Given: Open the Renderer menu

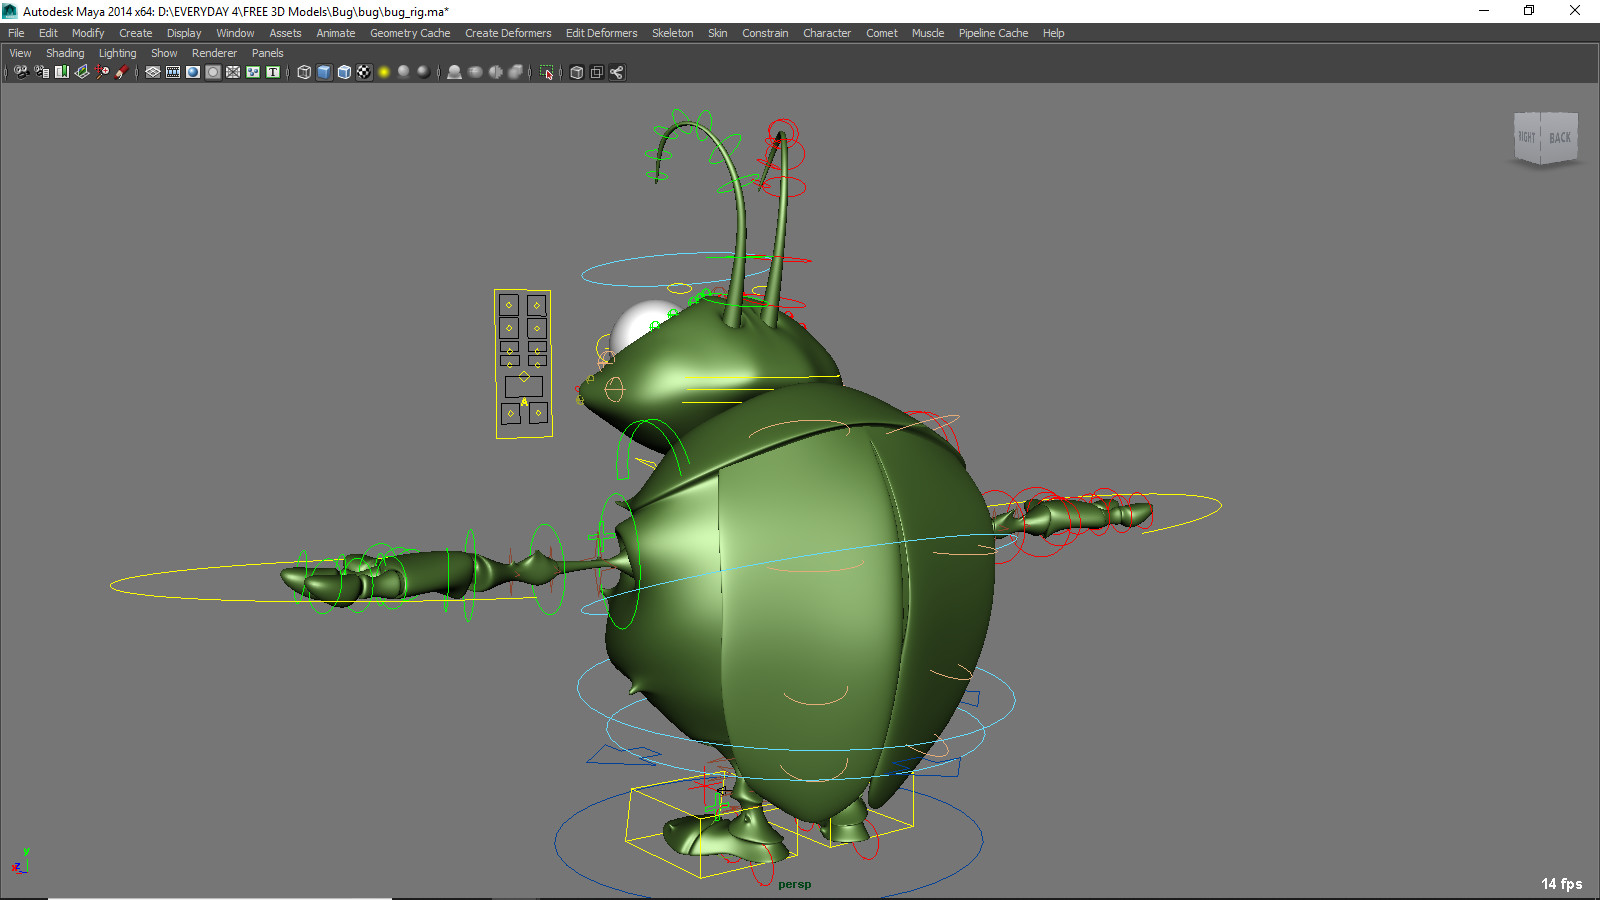Looking at the screenshot, I should 214,52.
